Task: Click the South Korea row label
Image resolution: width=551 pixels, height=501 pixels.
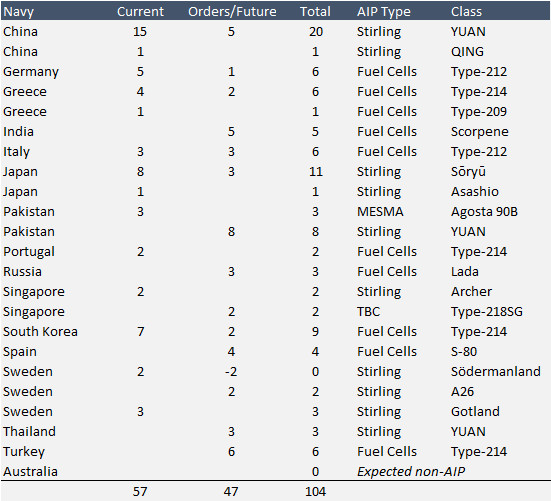Action: click(x=40, y=331)
